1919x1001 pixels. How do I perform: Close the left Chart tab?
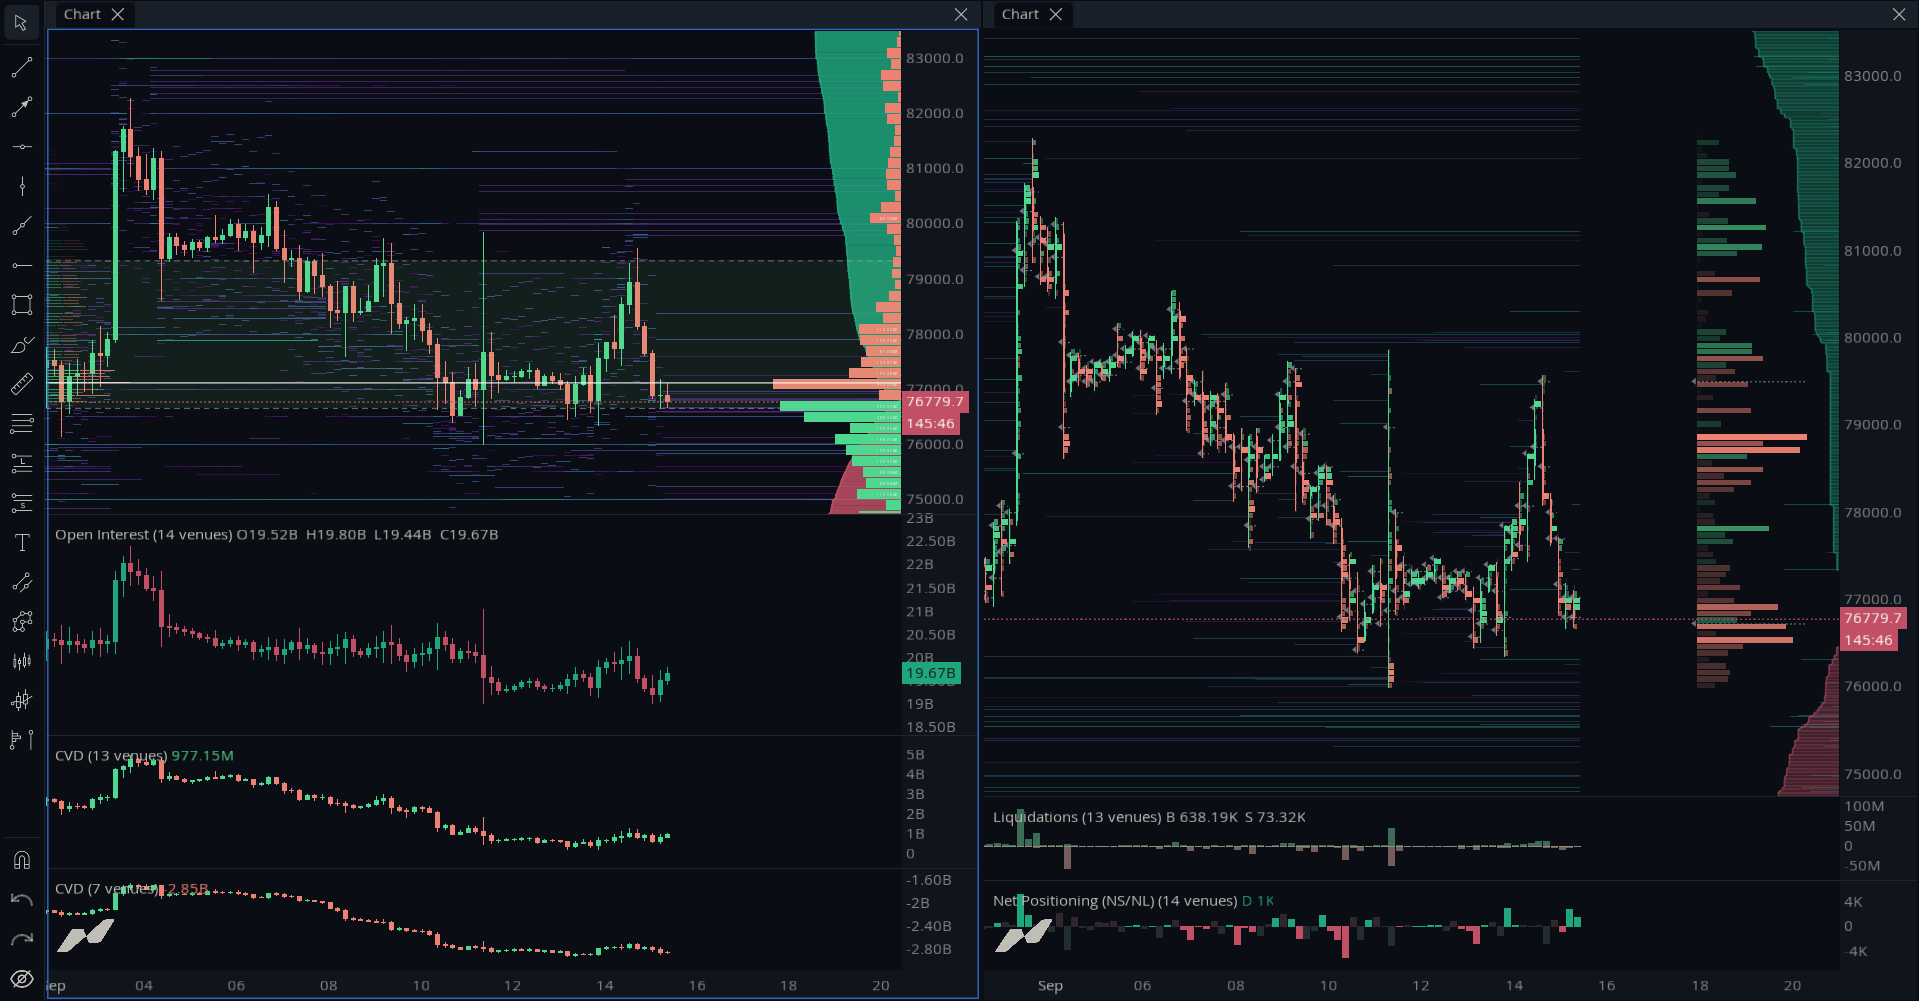click(x=118, y=14)
